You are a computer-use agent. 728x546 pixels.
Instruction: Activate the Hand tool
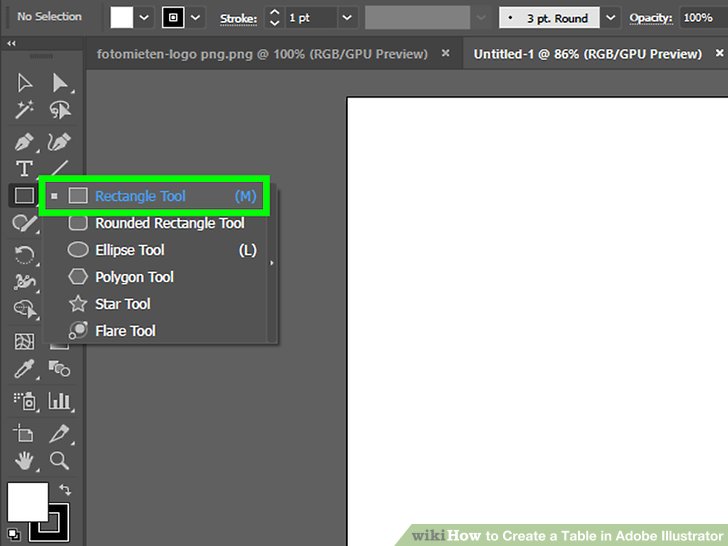(x=24, y=461)
